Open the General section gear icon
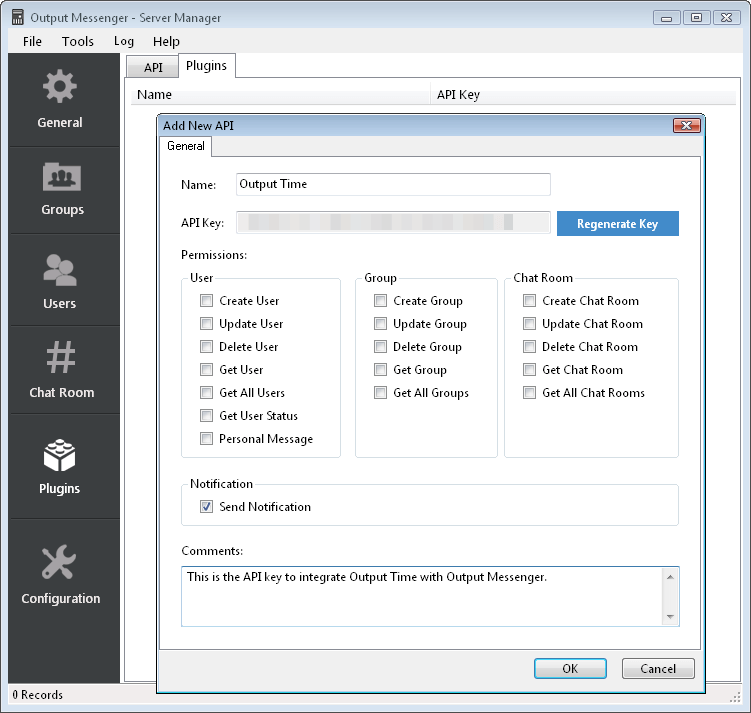The image size is (751, 713). point(59,87)
